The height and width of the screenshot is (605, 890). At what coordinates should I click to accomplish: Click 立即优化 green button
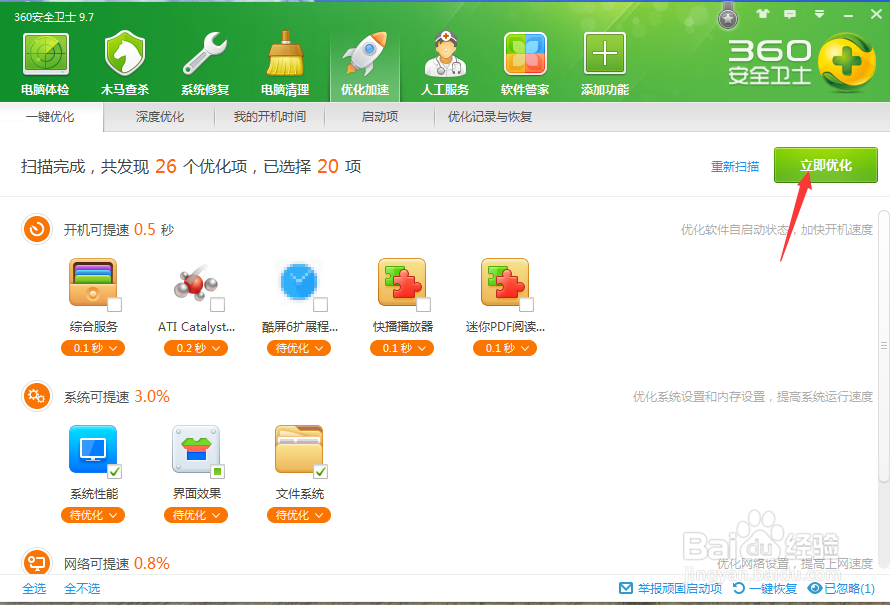(x=825, y=165)
